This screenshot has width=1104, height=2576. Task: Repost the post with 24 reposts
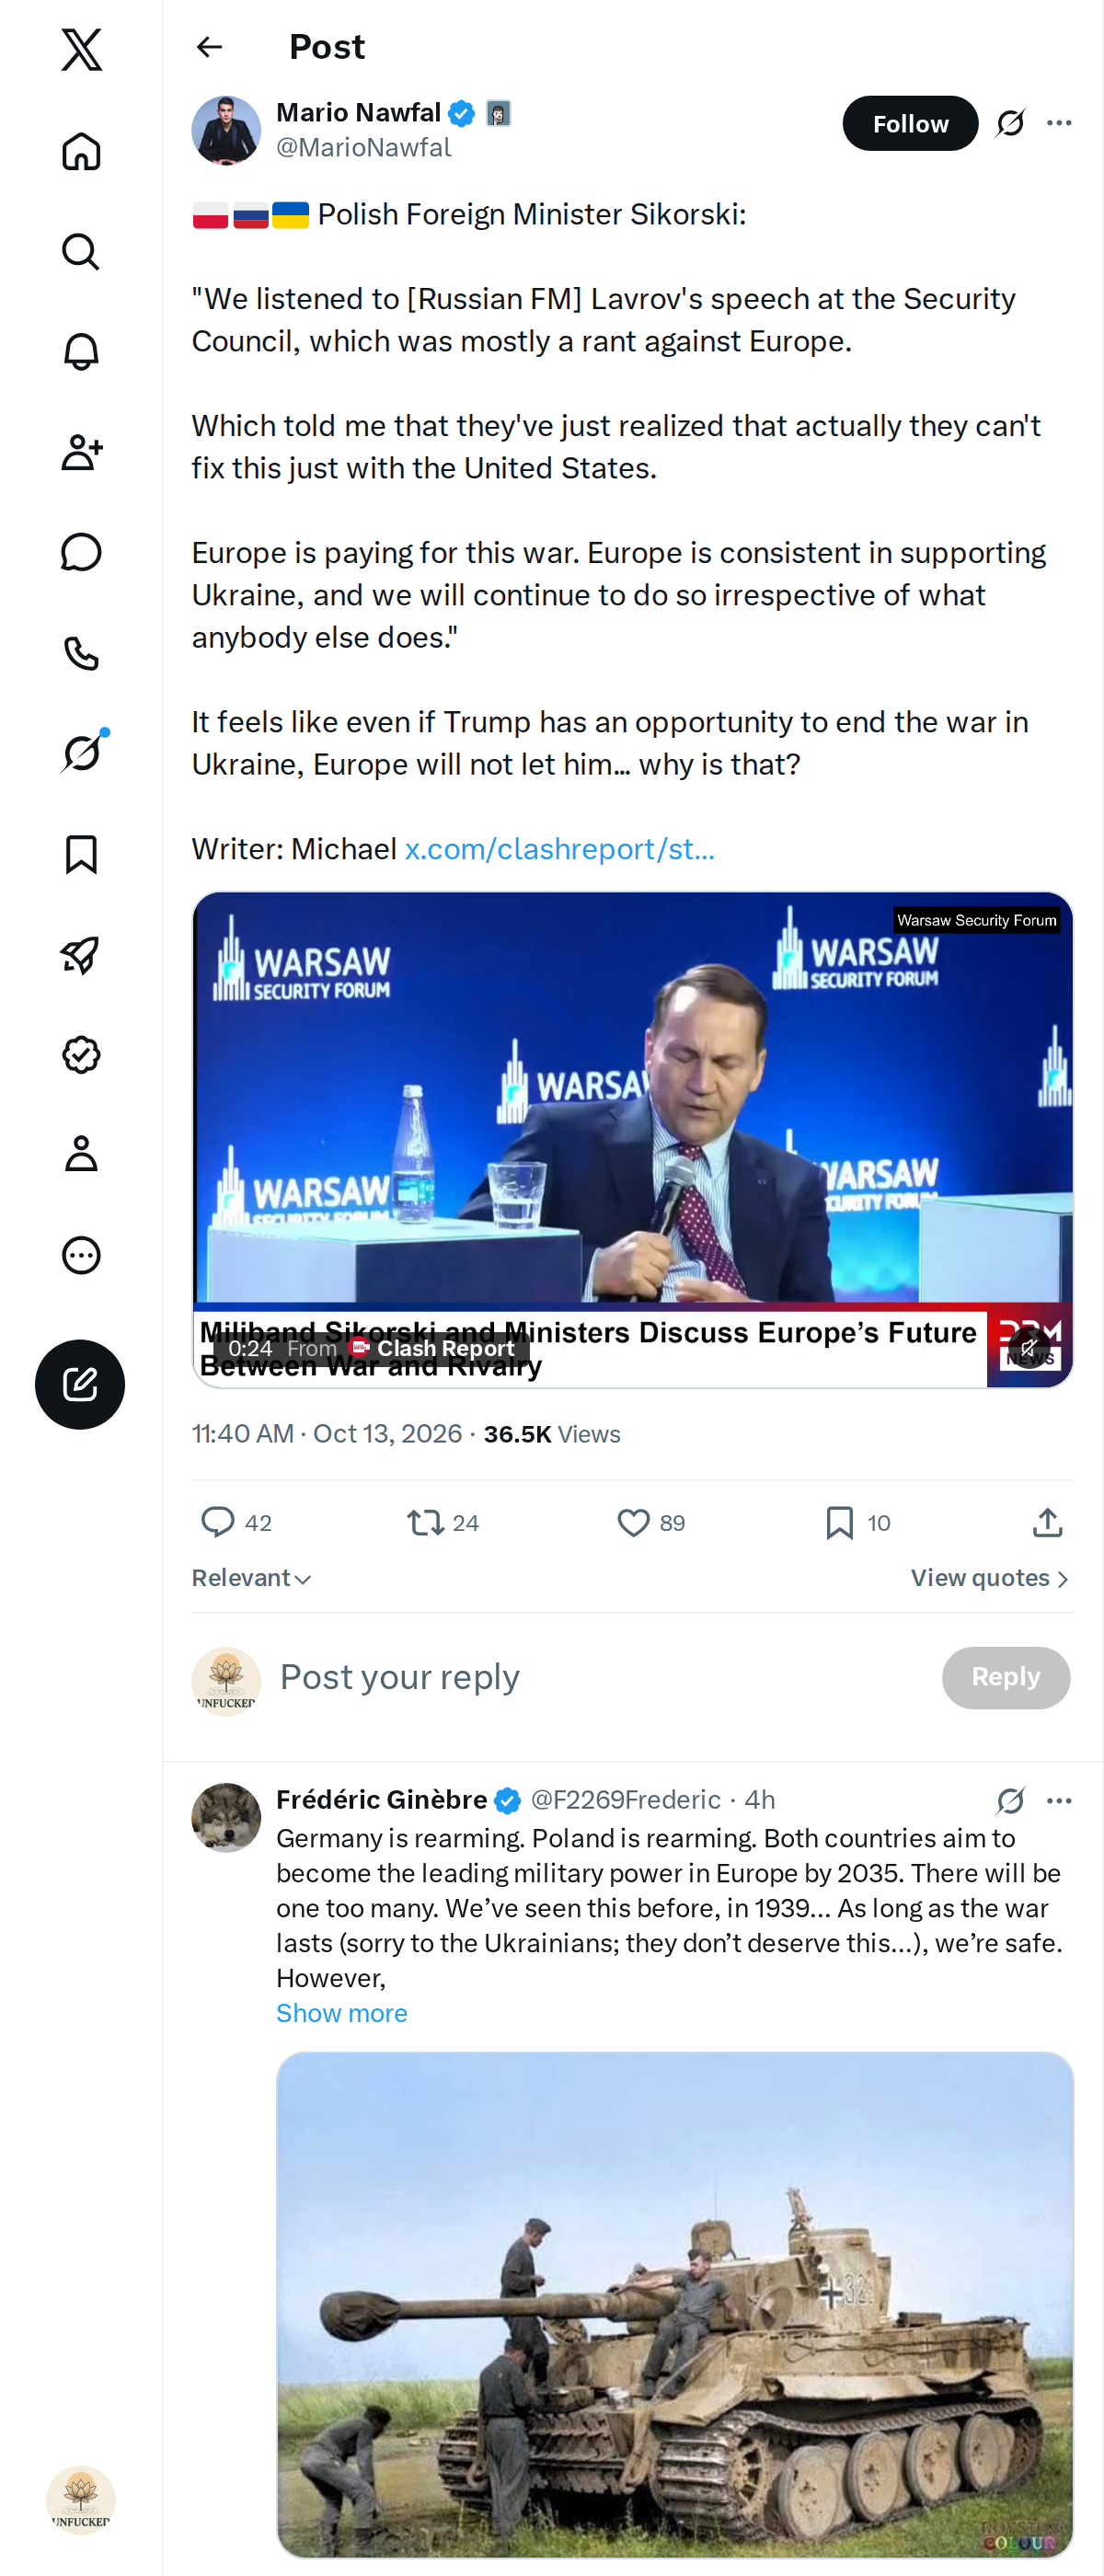pos(425,1522)
